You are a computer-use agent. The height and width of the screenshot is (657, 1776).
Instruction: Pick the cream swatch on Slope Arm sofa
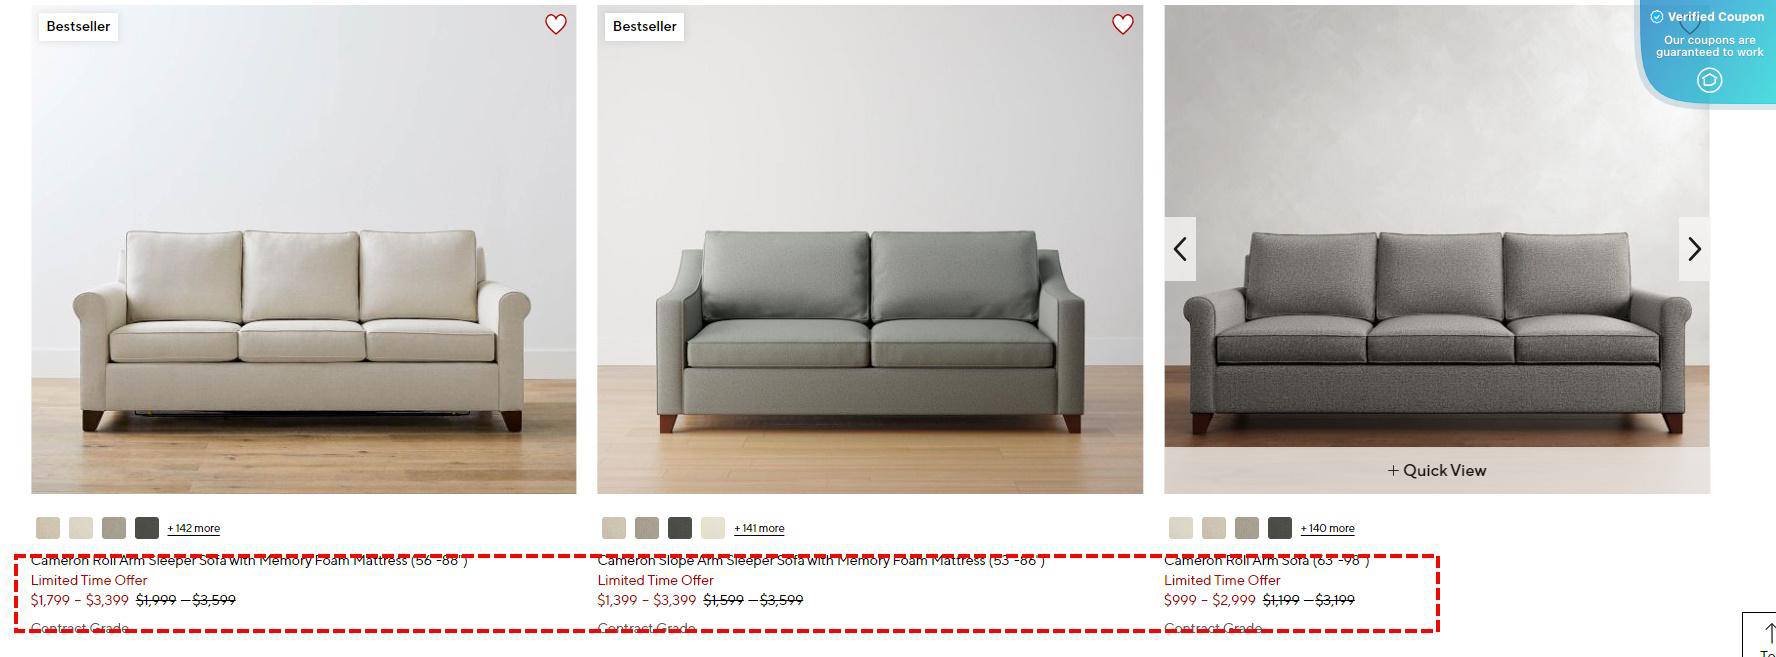(713, 528)
